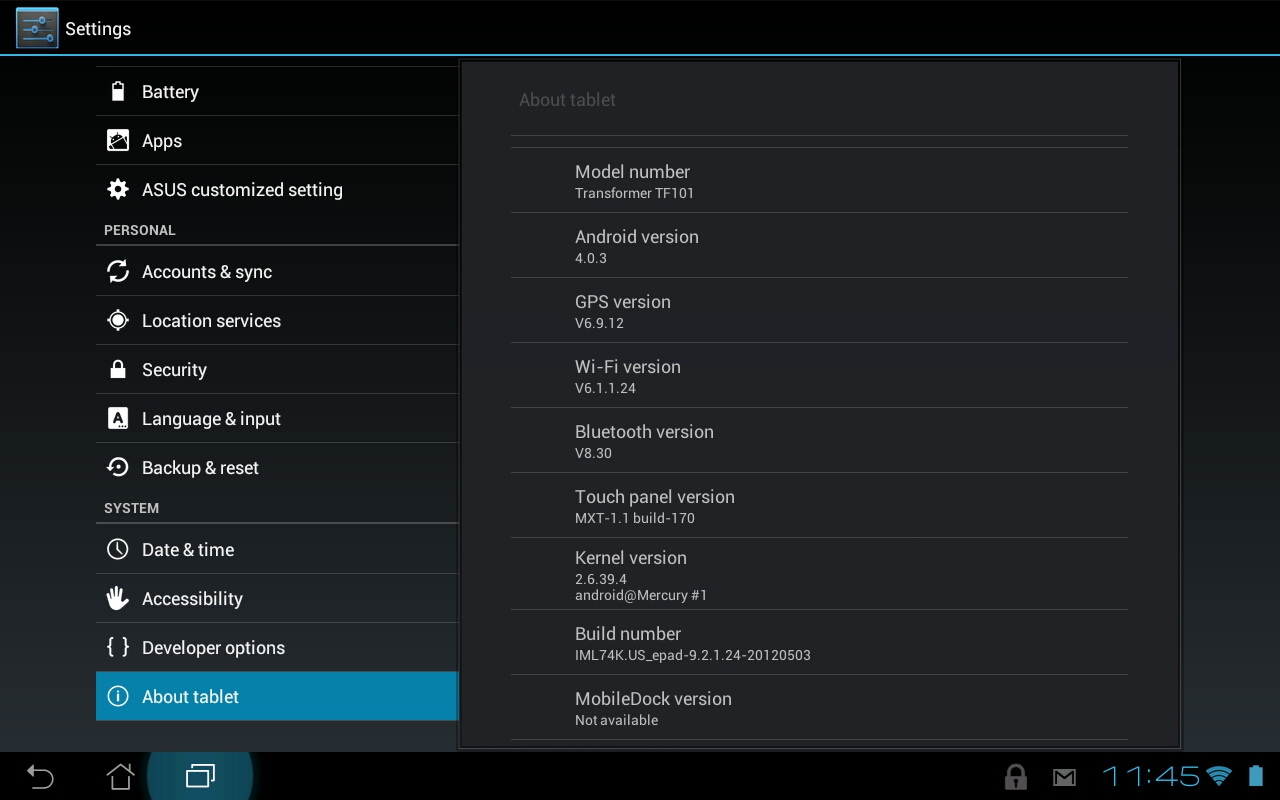The image size is (1280, 800).
Task: Open Language & input icon
Action: (118, 419)
